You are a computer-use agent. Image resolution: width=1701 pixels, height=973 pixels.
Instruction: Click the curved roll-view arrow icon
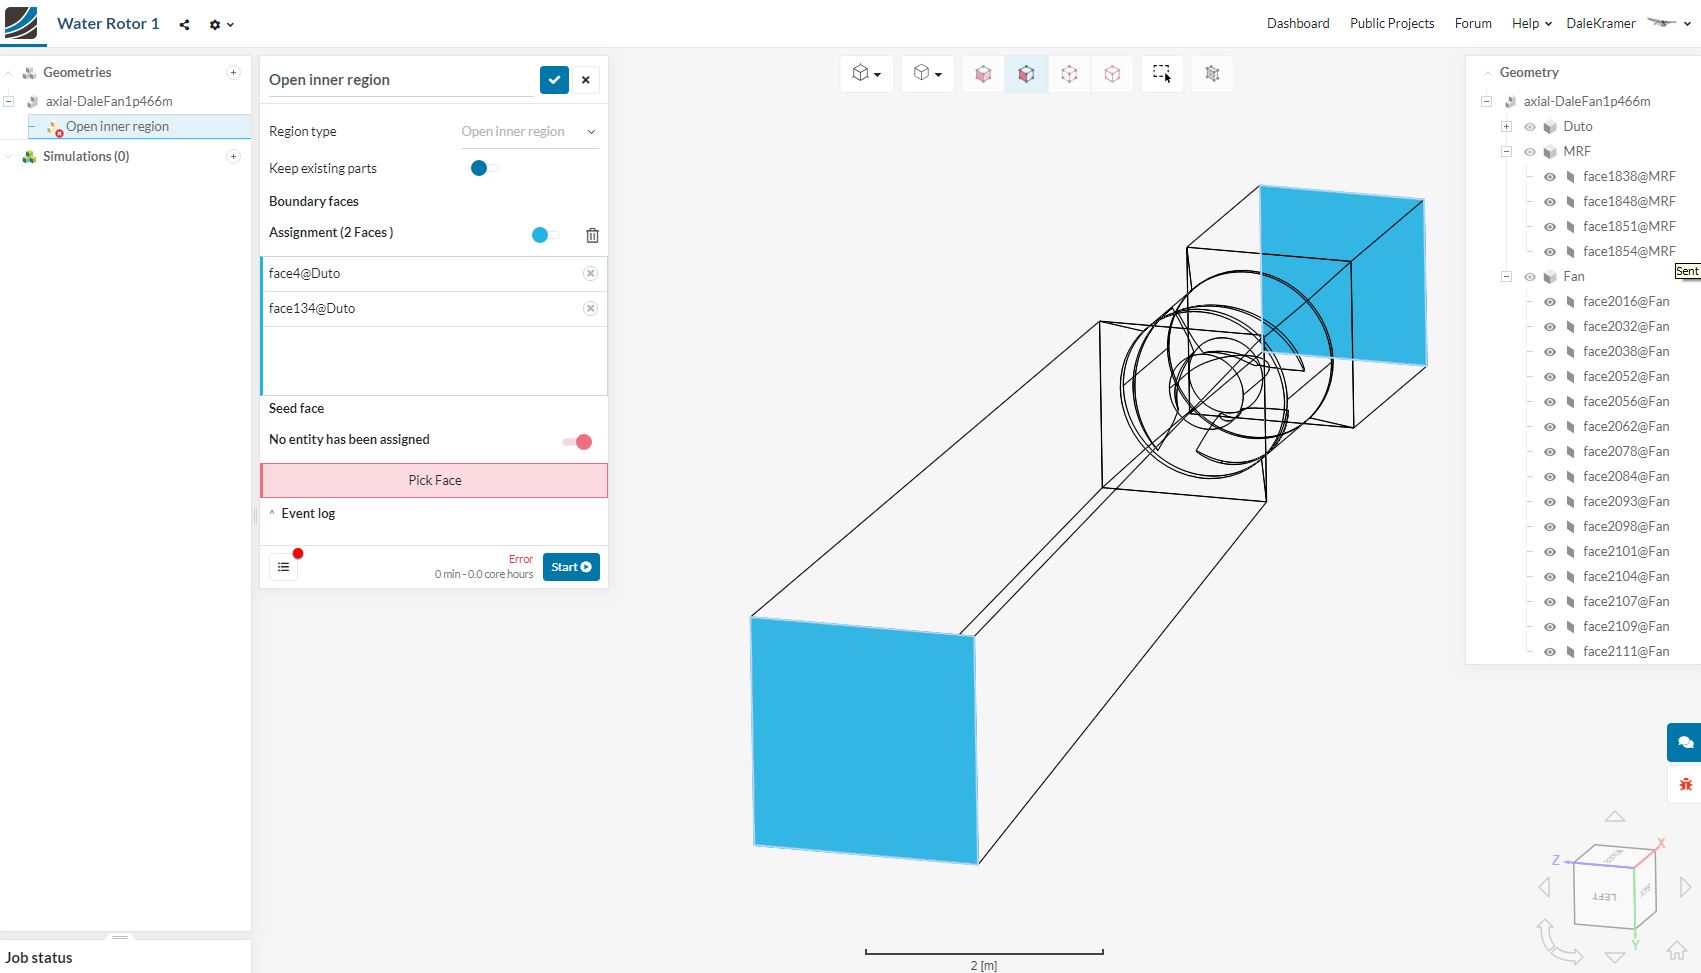tap(1558, 941)
